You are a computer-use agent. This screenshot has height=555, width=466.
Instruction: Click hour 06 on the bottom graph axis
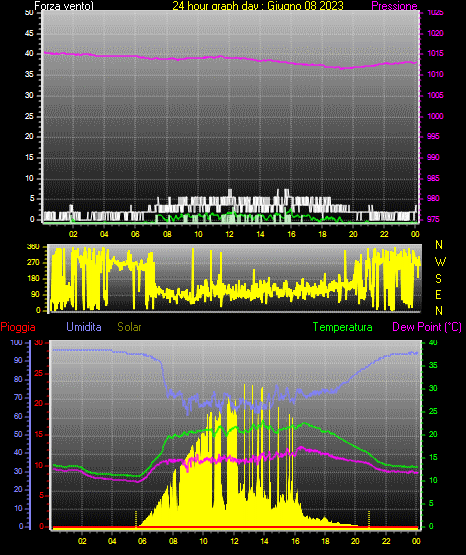click(x=142, y=541)
